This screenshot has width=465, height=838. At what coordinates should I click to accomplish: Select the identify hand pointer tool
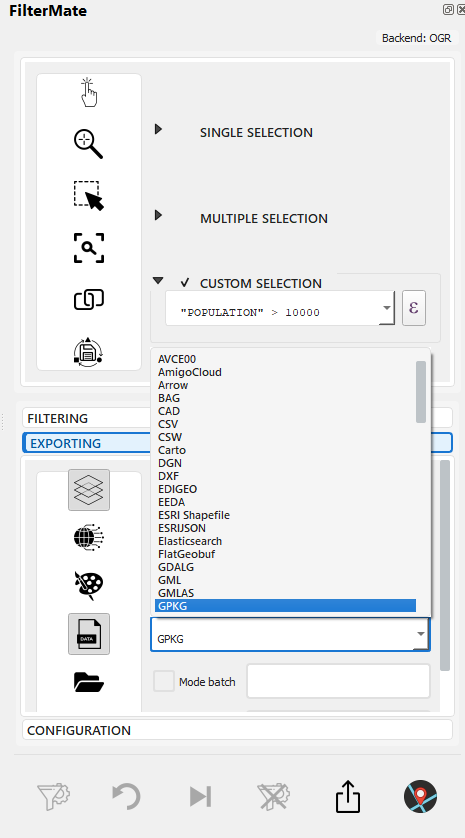click(x=89, y=92)
